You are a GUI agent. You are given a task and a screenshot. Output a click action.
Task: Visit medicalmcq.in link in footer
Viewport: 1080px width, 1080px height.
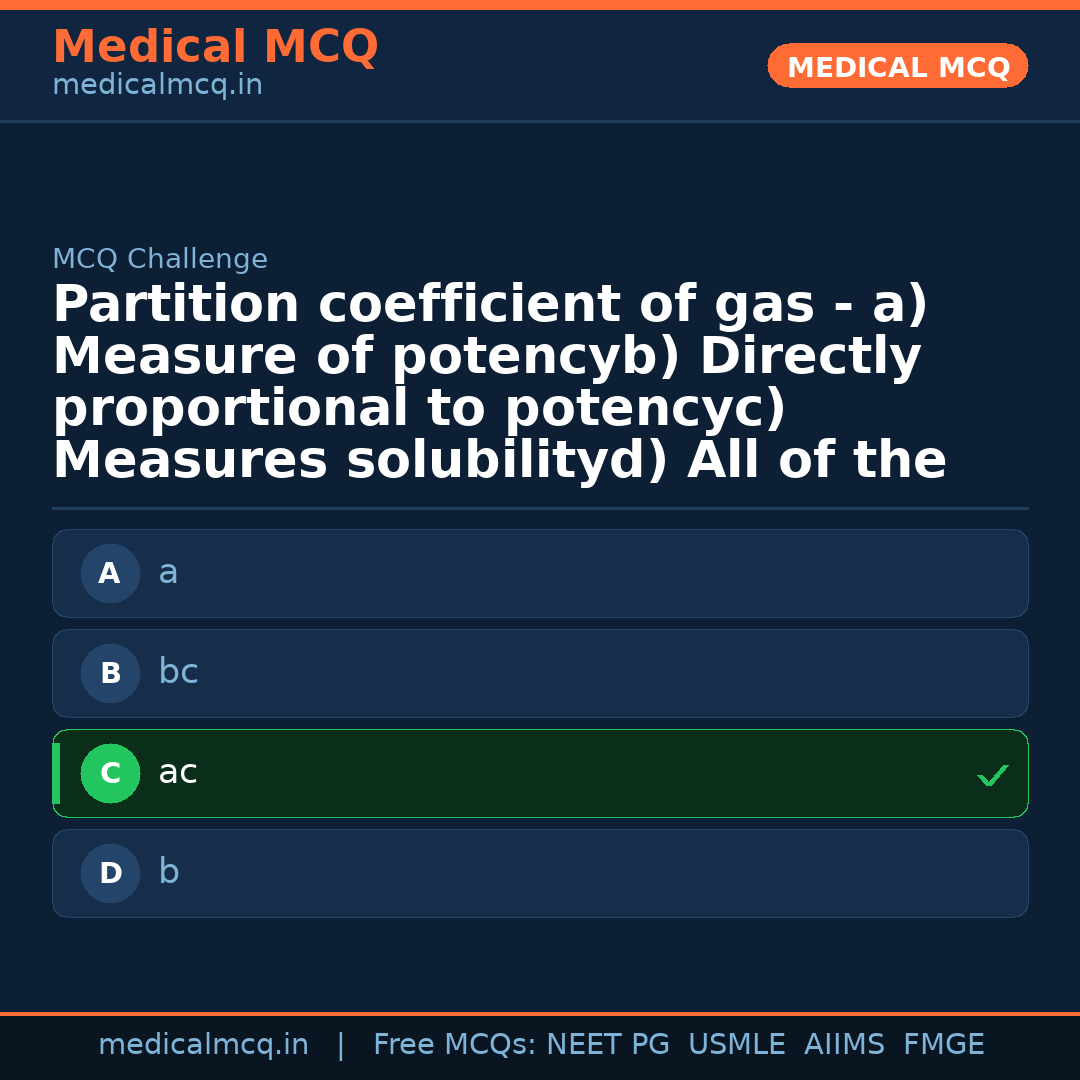tap(203, 1044)
